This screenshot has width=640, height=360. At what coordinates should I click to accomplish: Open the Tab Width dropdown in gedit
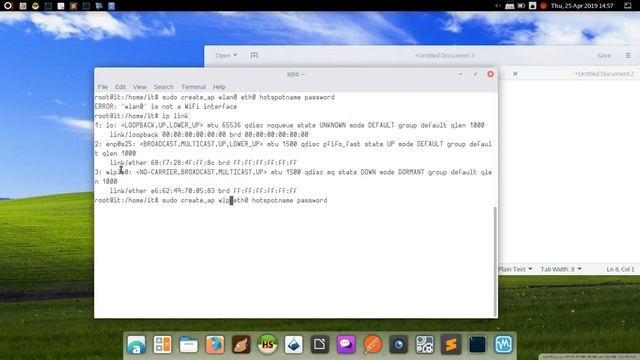tap(561, 269)
